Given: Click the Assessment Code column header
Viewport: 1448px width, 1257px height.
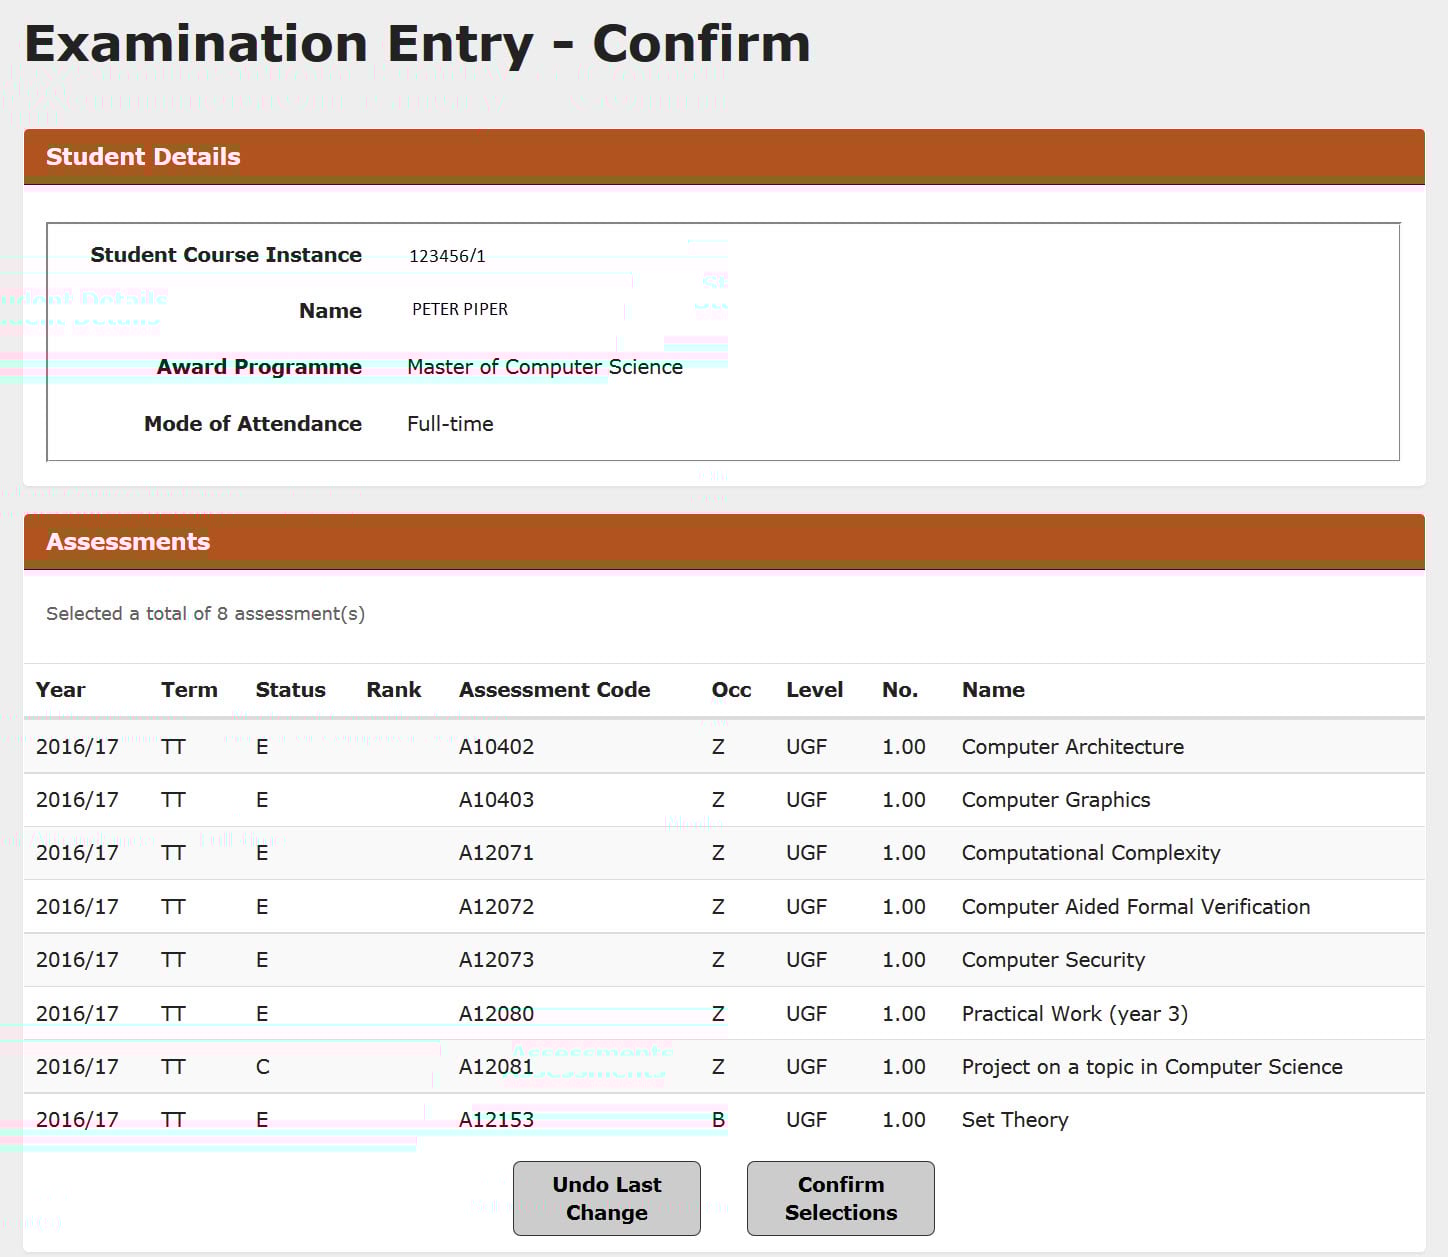Looking at the screenshot, I should (554, 690).
